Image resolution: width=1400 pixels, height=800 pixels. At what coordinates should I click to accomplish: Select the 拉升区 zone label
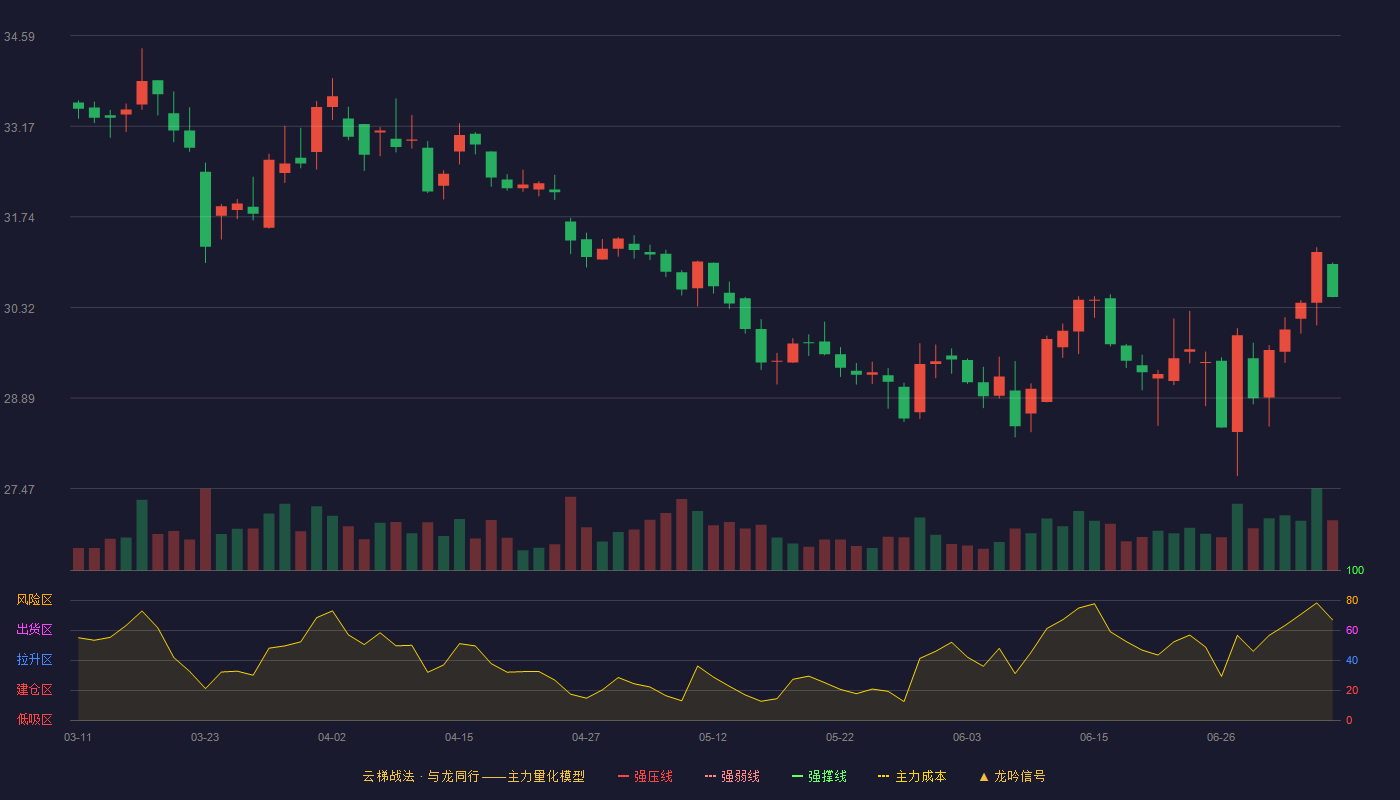point(34,660)
